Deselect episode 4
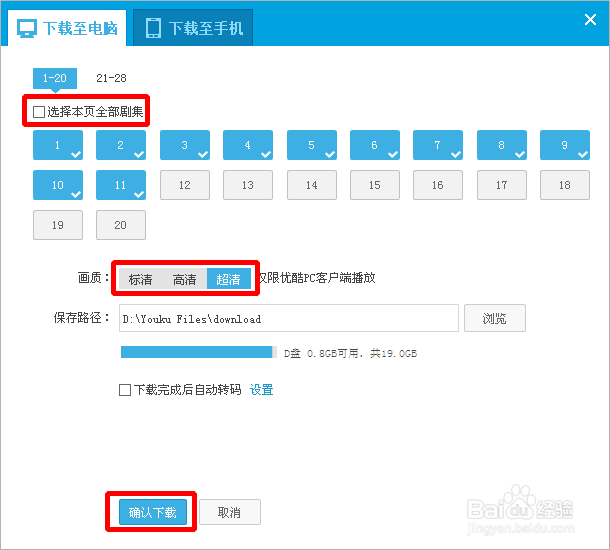610x550 pixels. pos(248,145)
